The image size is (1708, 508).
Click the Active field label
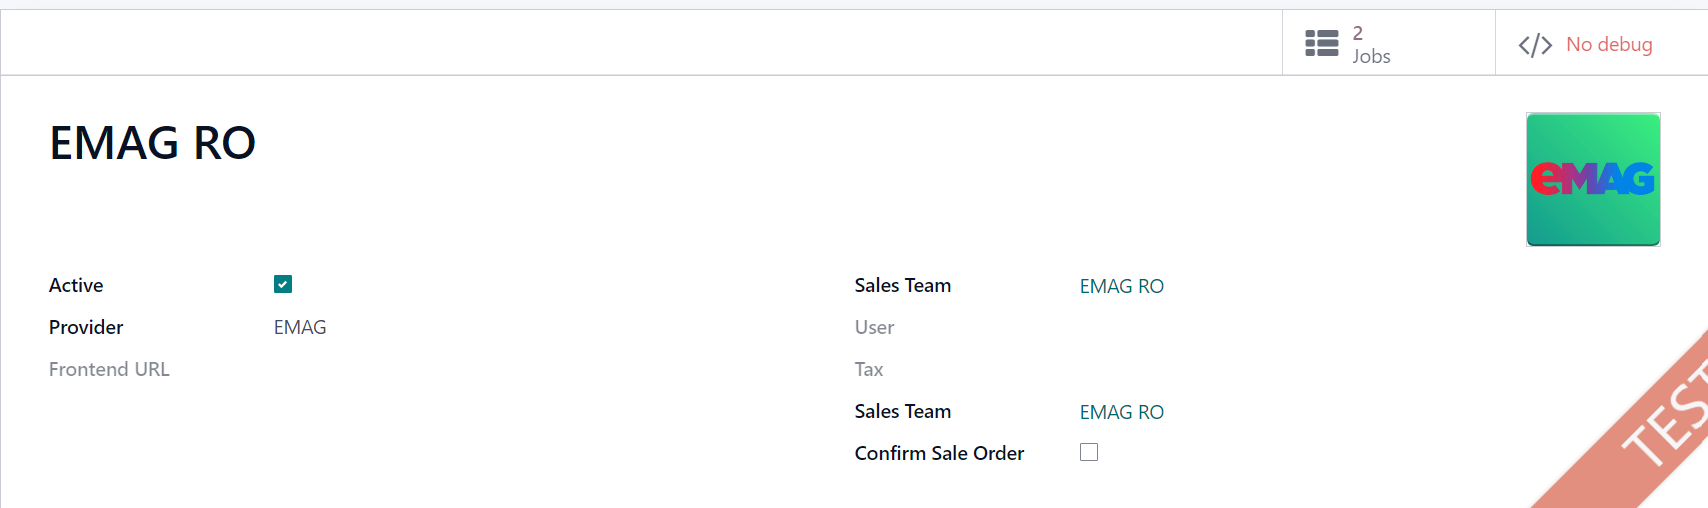coord(76,285)
